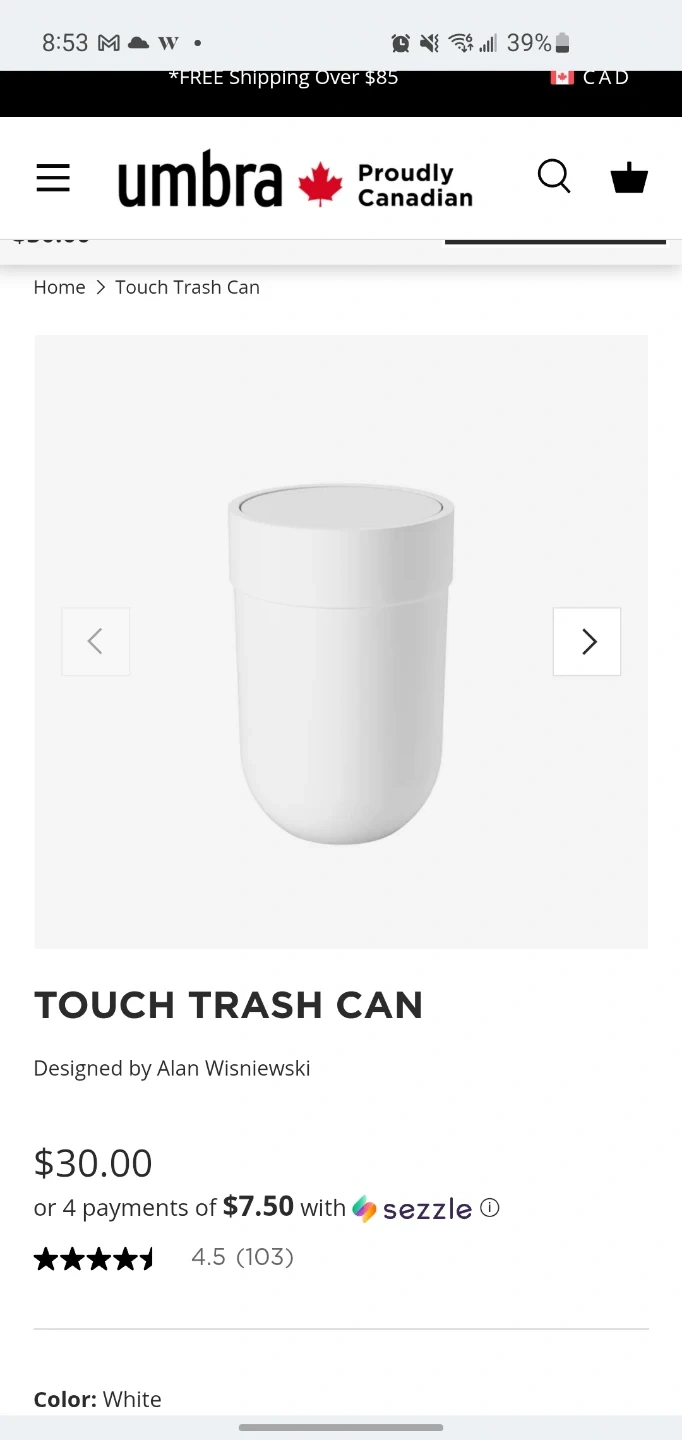Tap the alarm clock status icon
This screenshot has height=1440, width=682.
point(400,43)
